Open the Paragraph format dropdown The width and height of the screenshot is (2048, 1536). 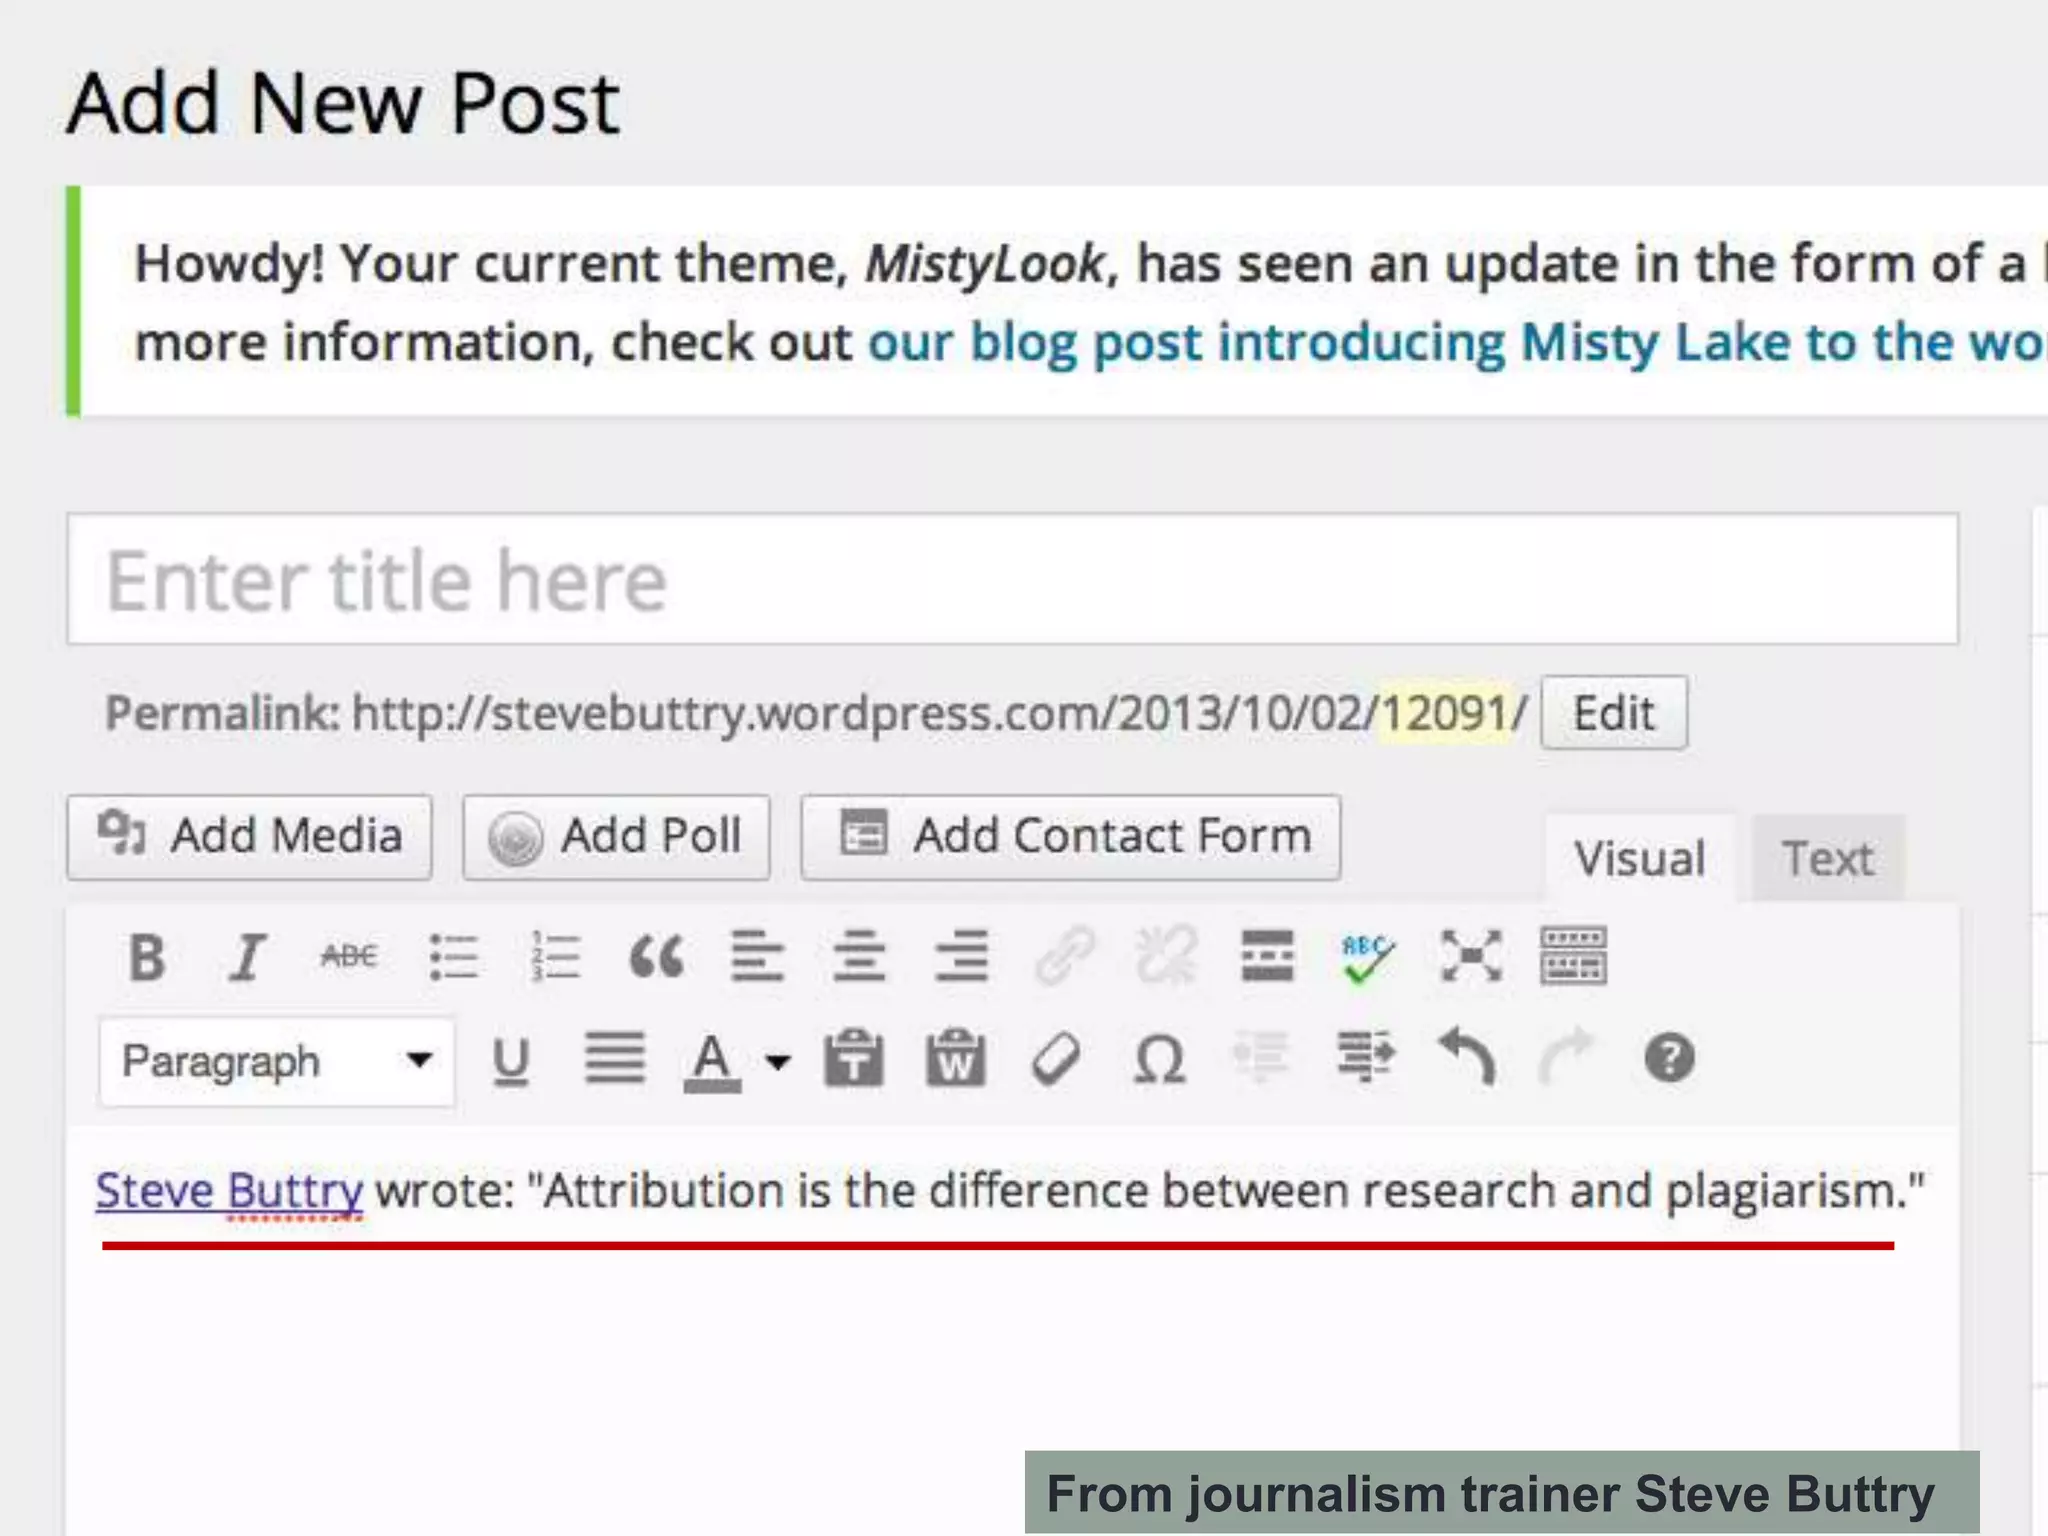tap(276, 1062)
